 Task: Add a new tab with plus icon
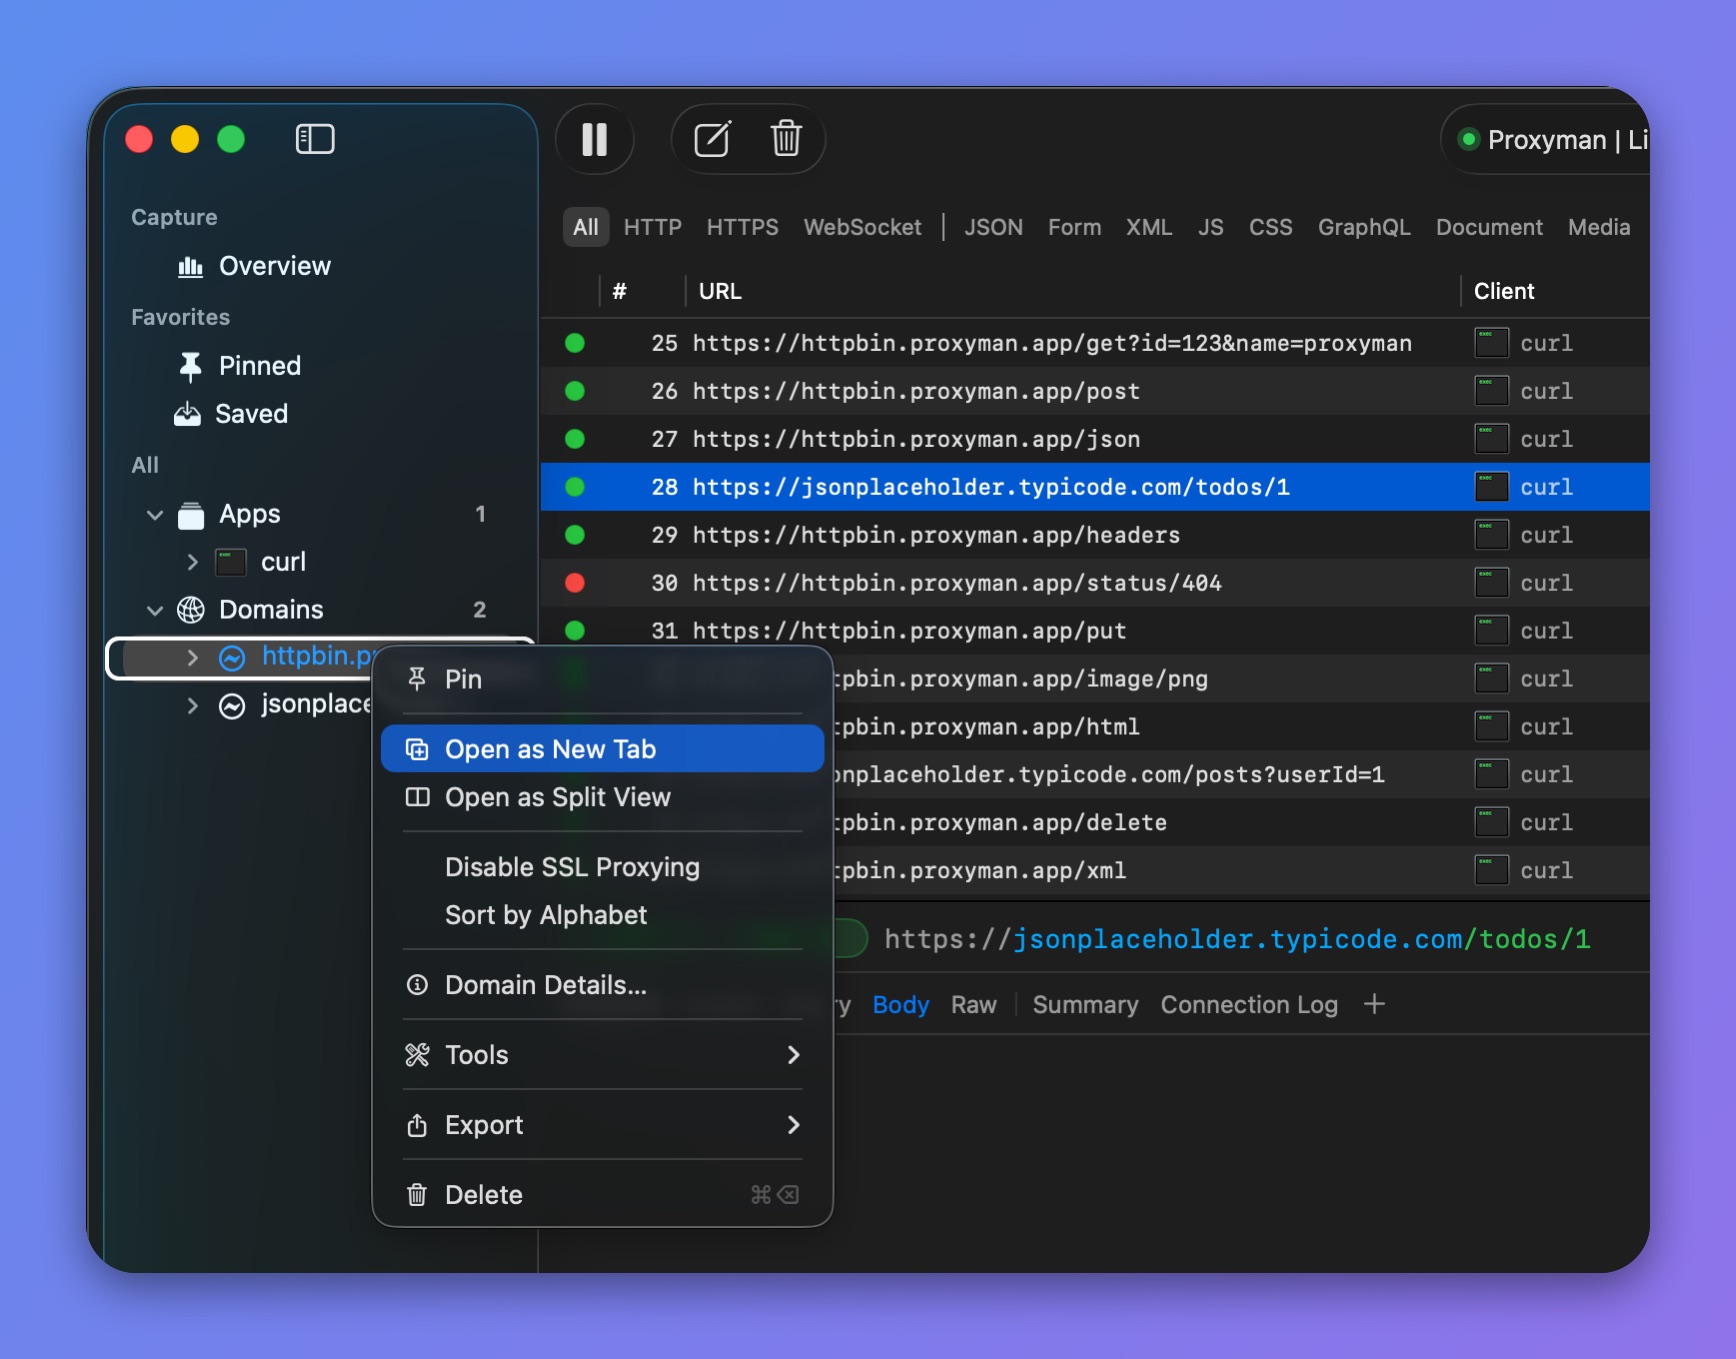1375,1004
